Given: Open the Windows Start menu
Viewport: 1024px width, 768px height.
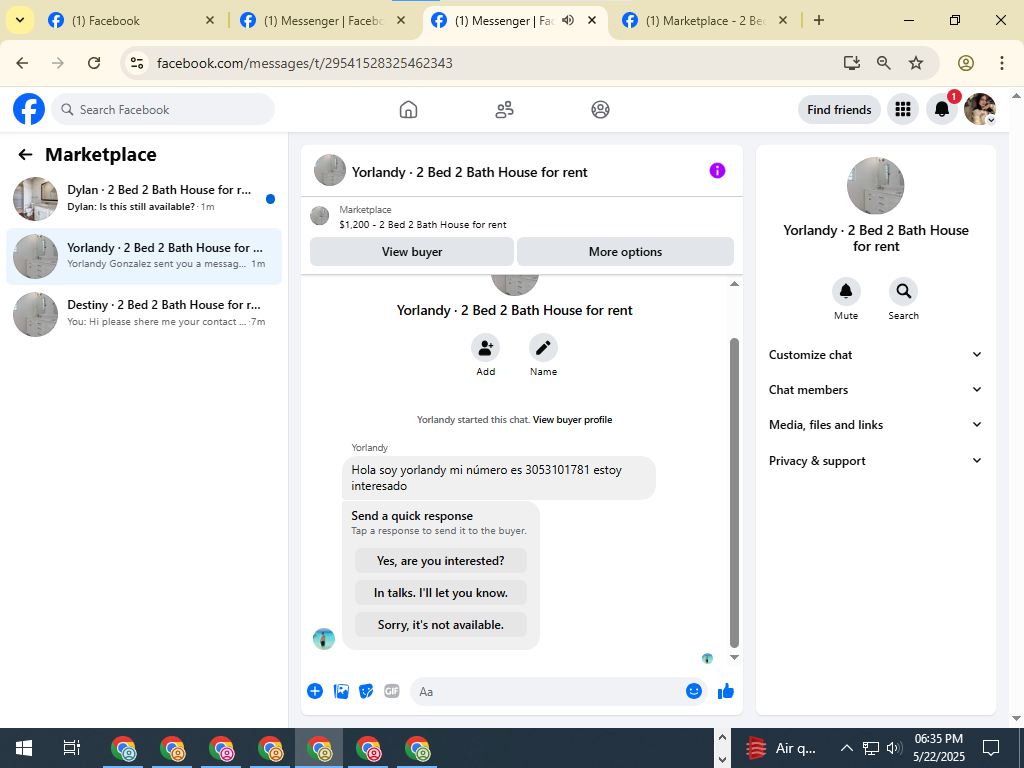Looking at the screenshot, I should tap(24, 748).
